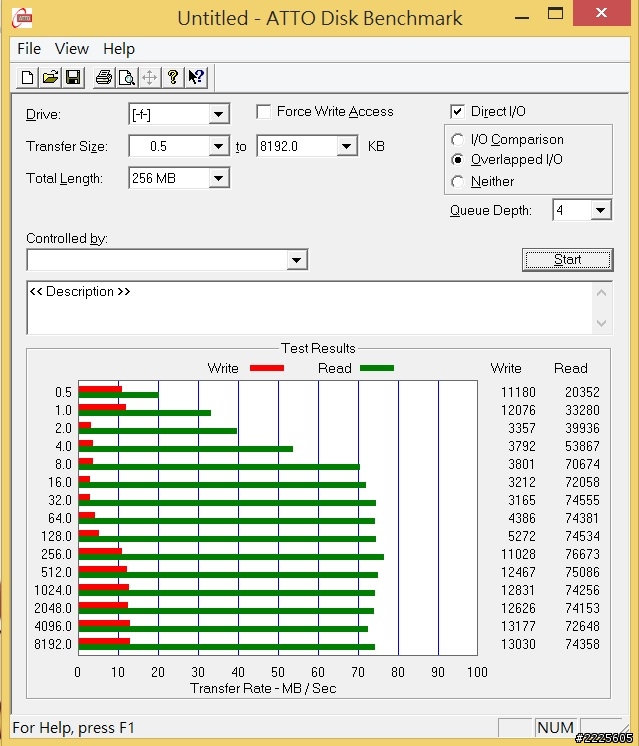The image size is (639, 746).
Task: Open the File menu
Action: pos(29,49)
